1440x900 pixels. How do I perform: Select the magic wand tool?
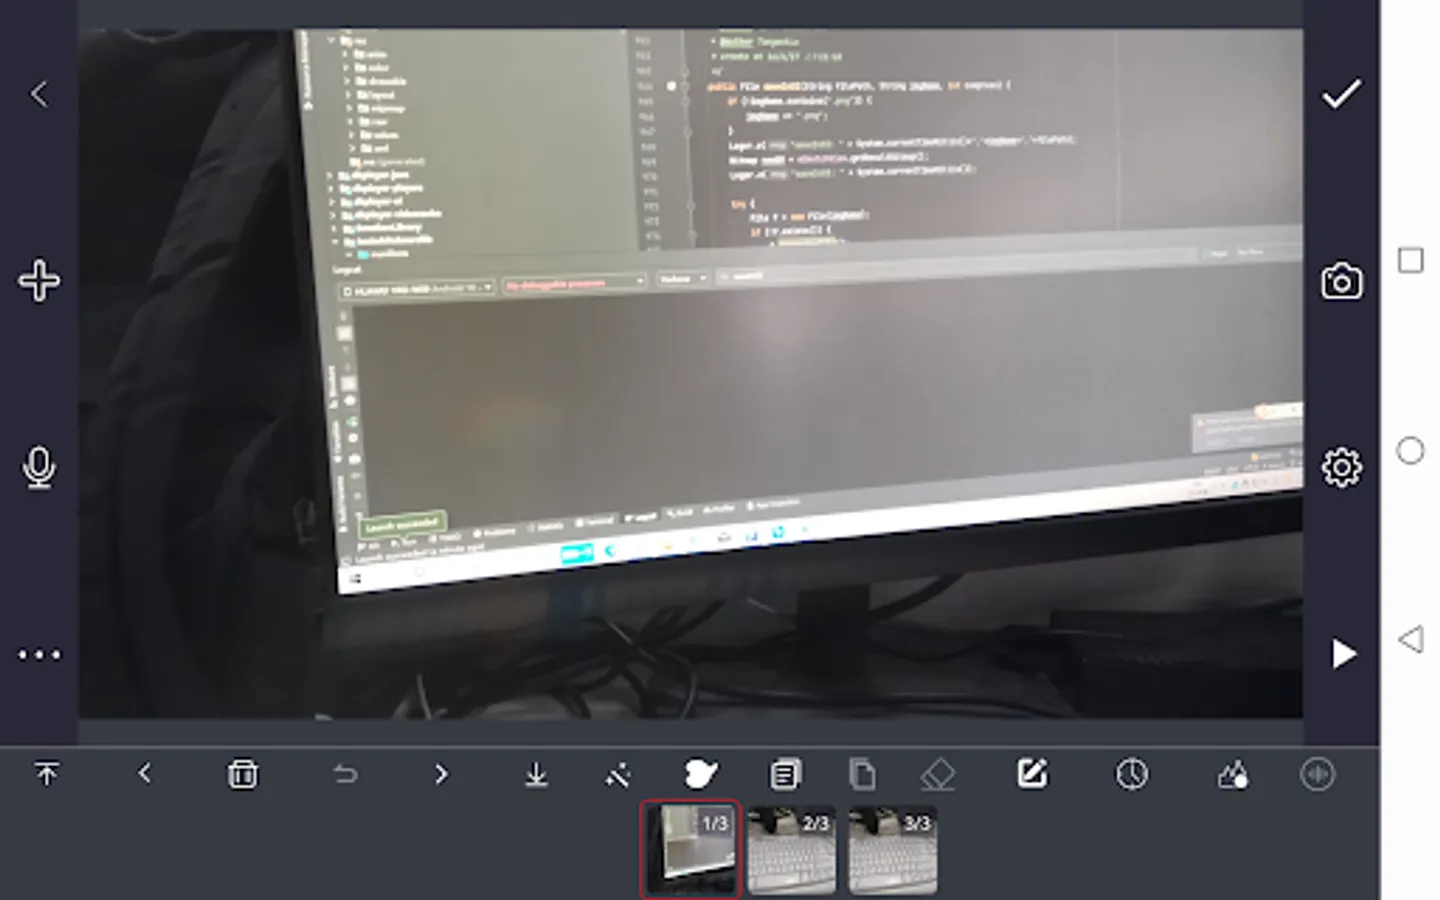coord(618,774)
